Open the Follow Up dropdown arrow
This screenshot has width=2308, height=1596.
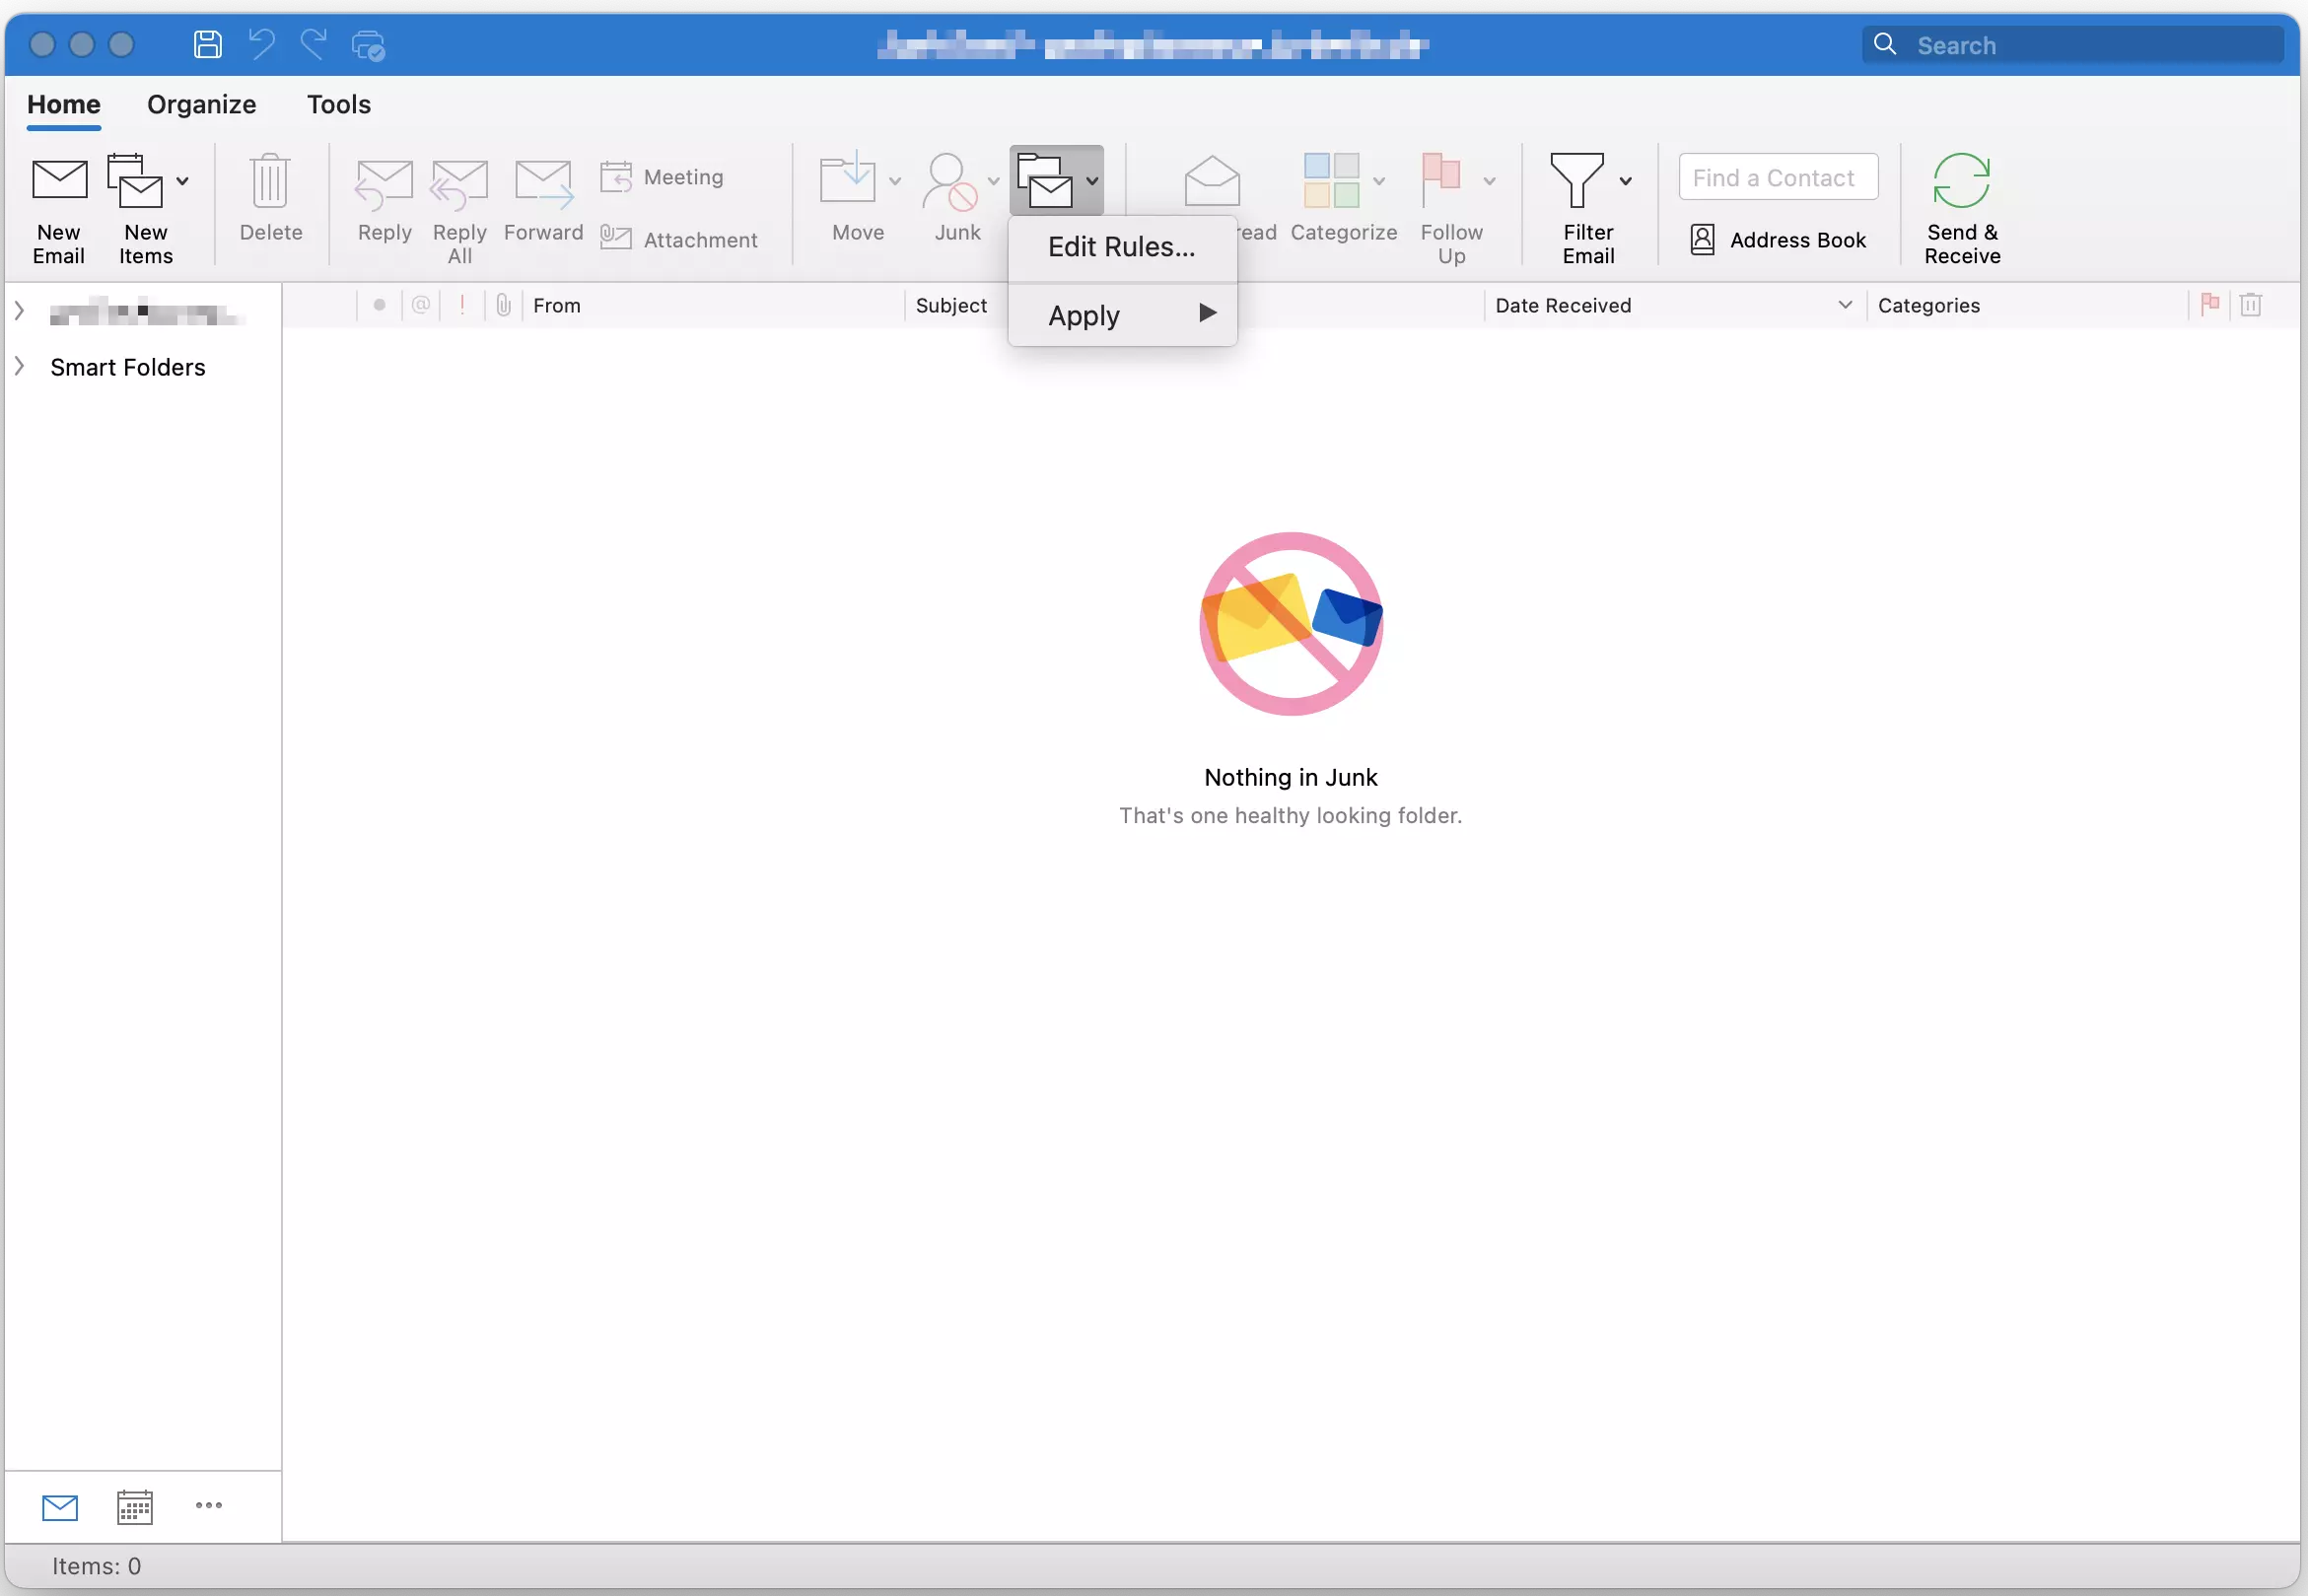[1489, 181]
